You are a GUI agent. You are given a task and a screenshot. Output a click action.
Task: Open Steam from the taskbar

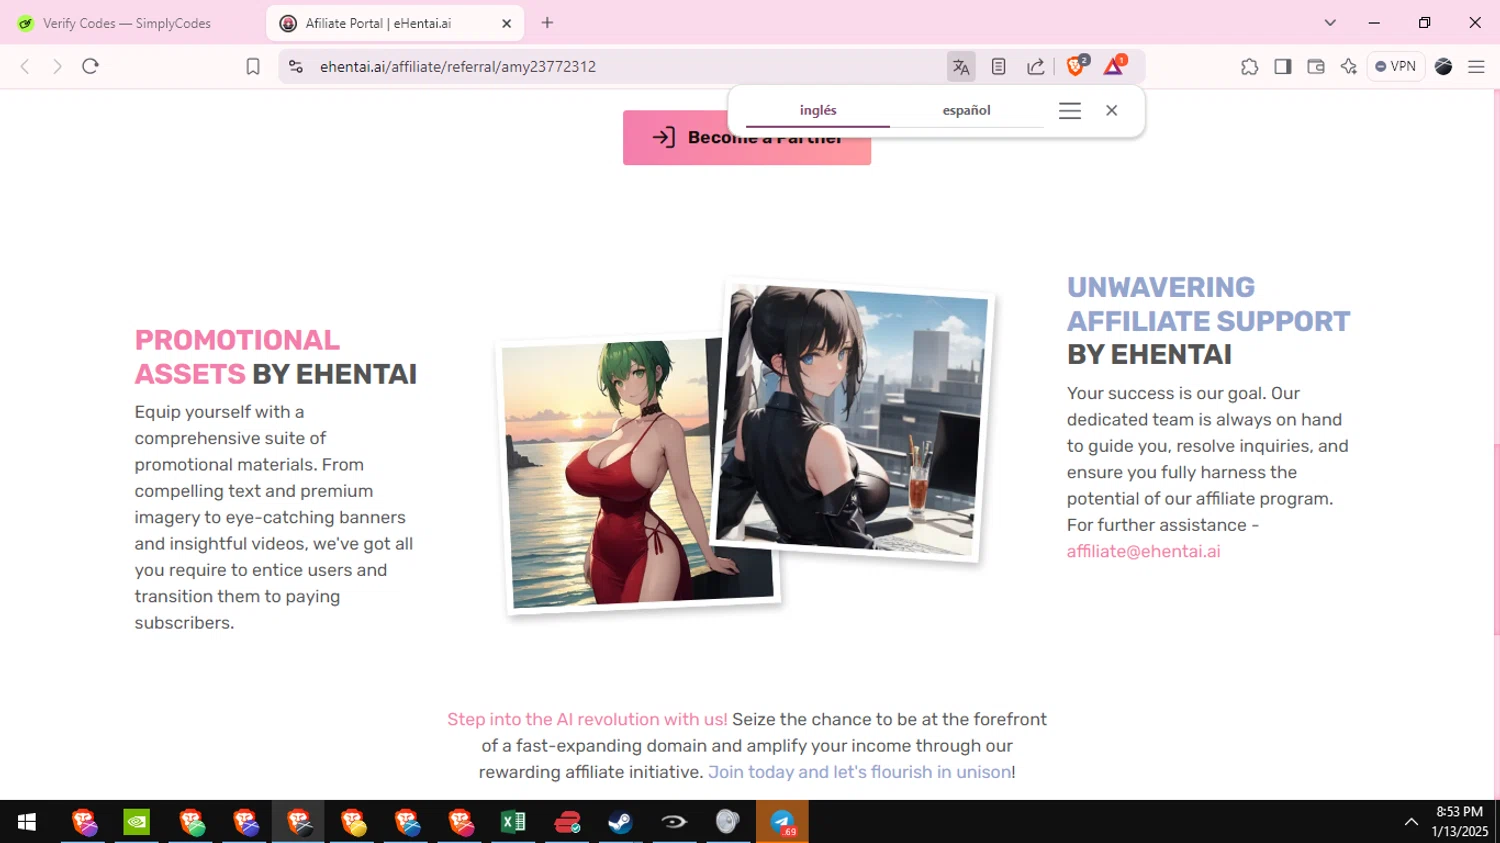[620, 822]
